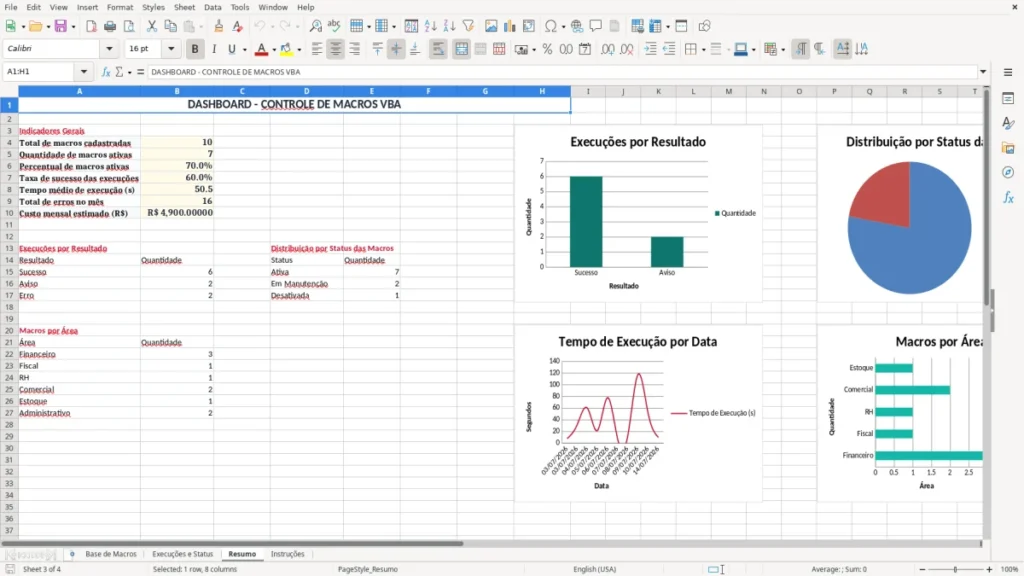Open the Find & Replace tool
This screenshot has width=1024, height=576.
(x=315, y=26)
